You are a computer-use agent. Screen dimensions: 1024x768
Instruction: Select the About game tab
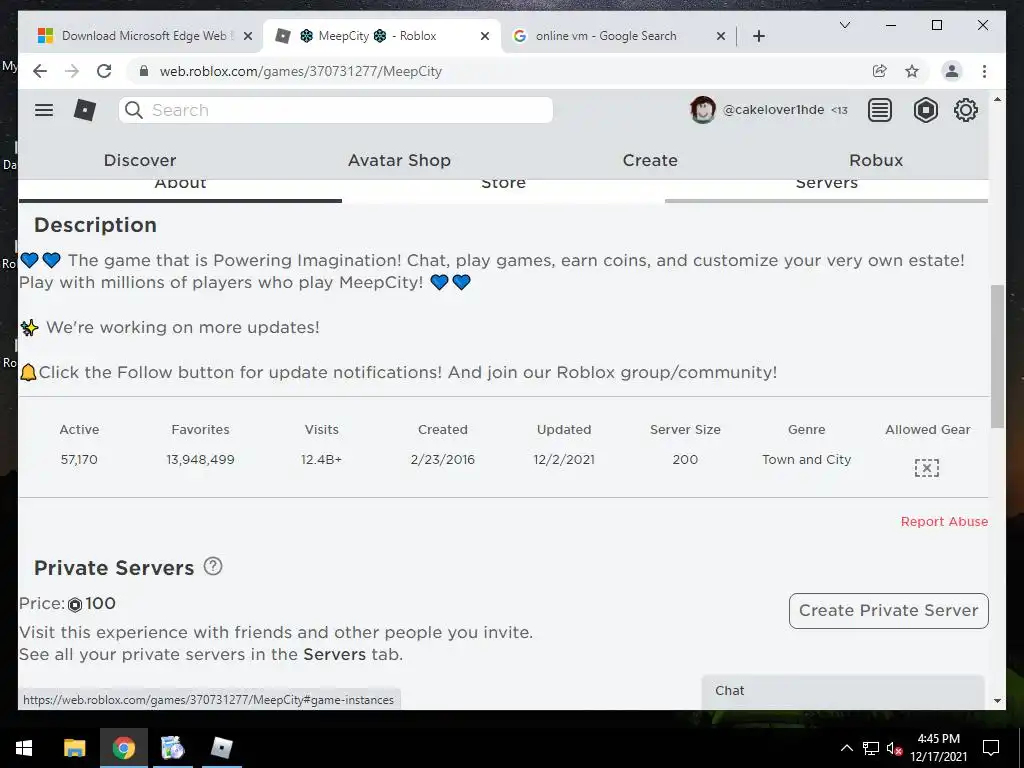(180, 189)
